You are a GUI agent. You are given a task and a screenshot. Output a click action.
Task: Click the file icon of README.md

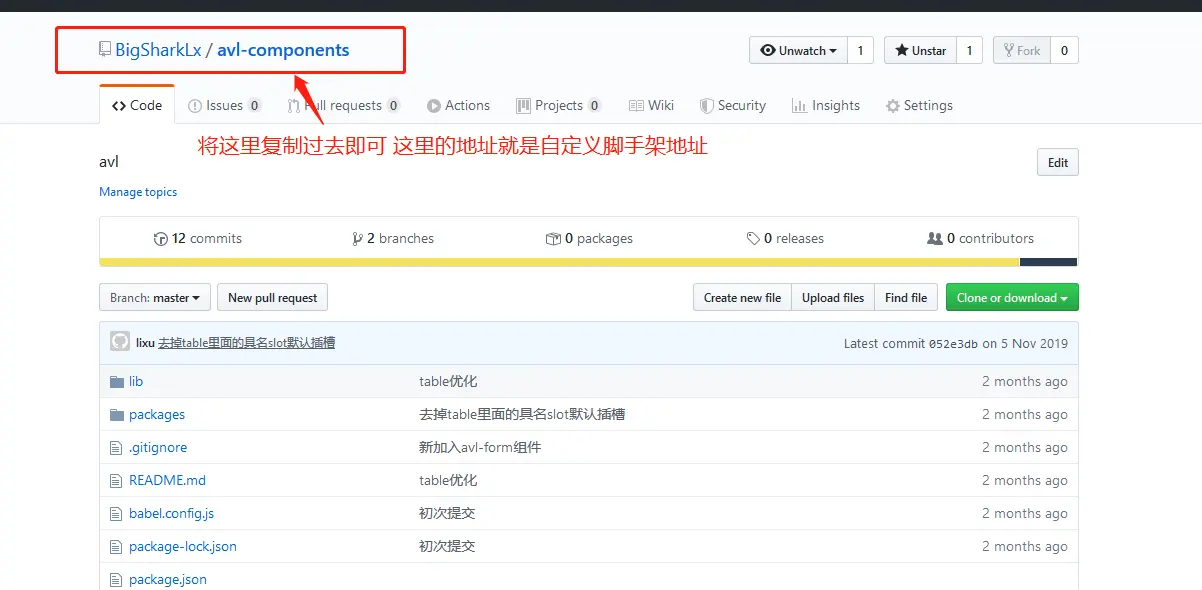pyautogui.click(x=116, y=480)
